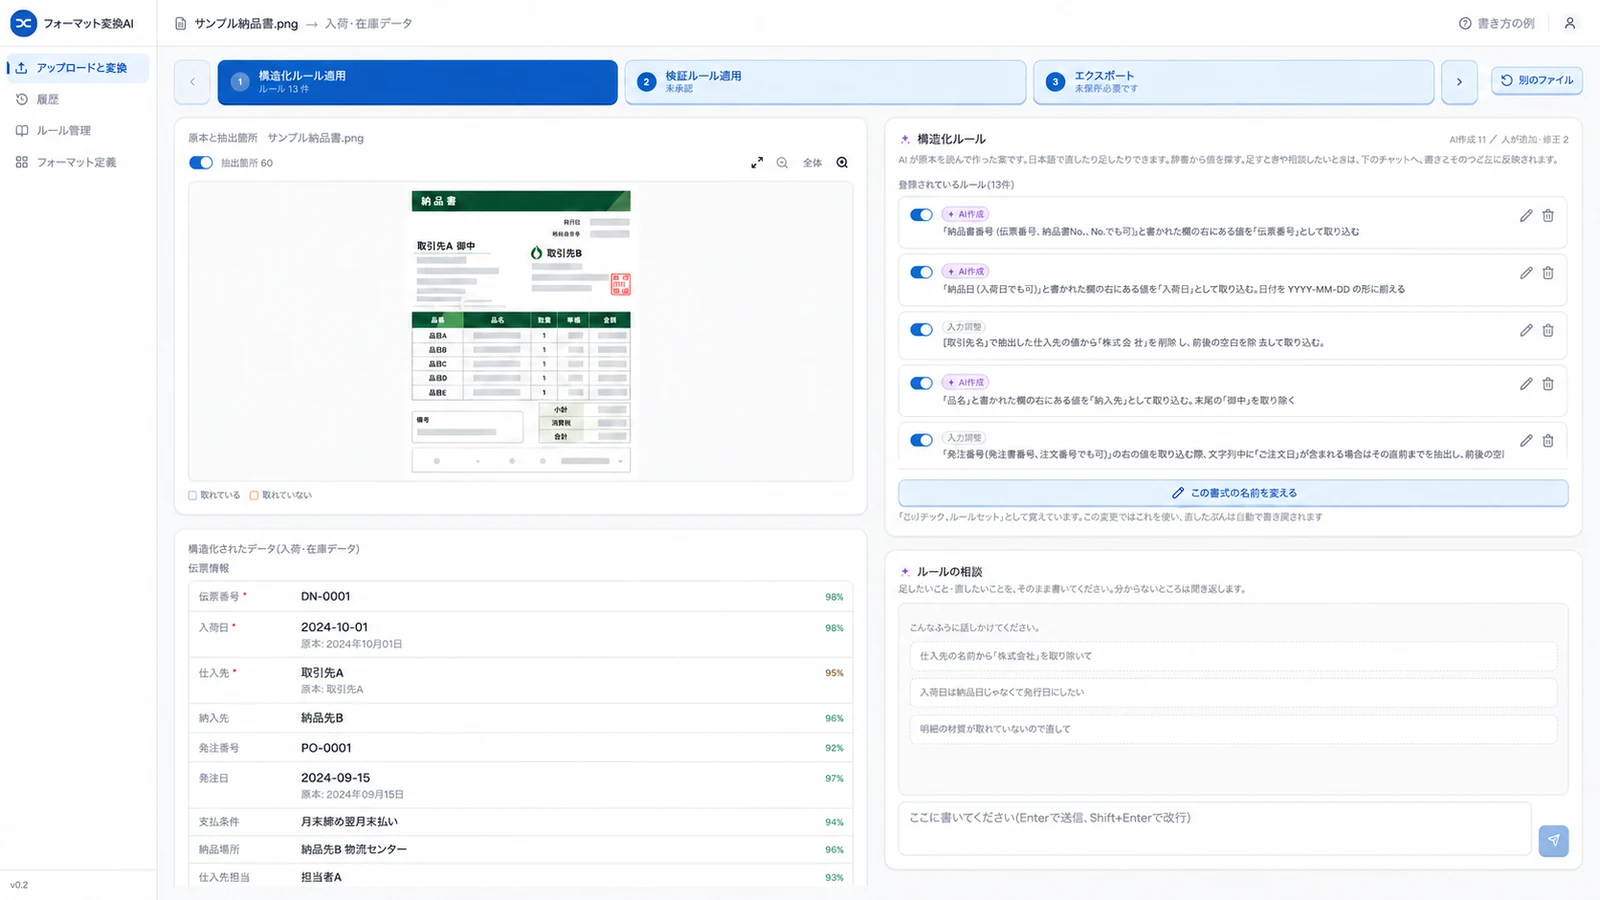The height and width of the screenshot is (900, 1600).
Task: Edit the 入荷日 YYYY-MM-DD rule via pencil icon
Action: tap(1526, 273)
